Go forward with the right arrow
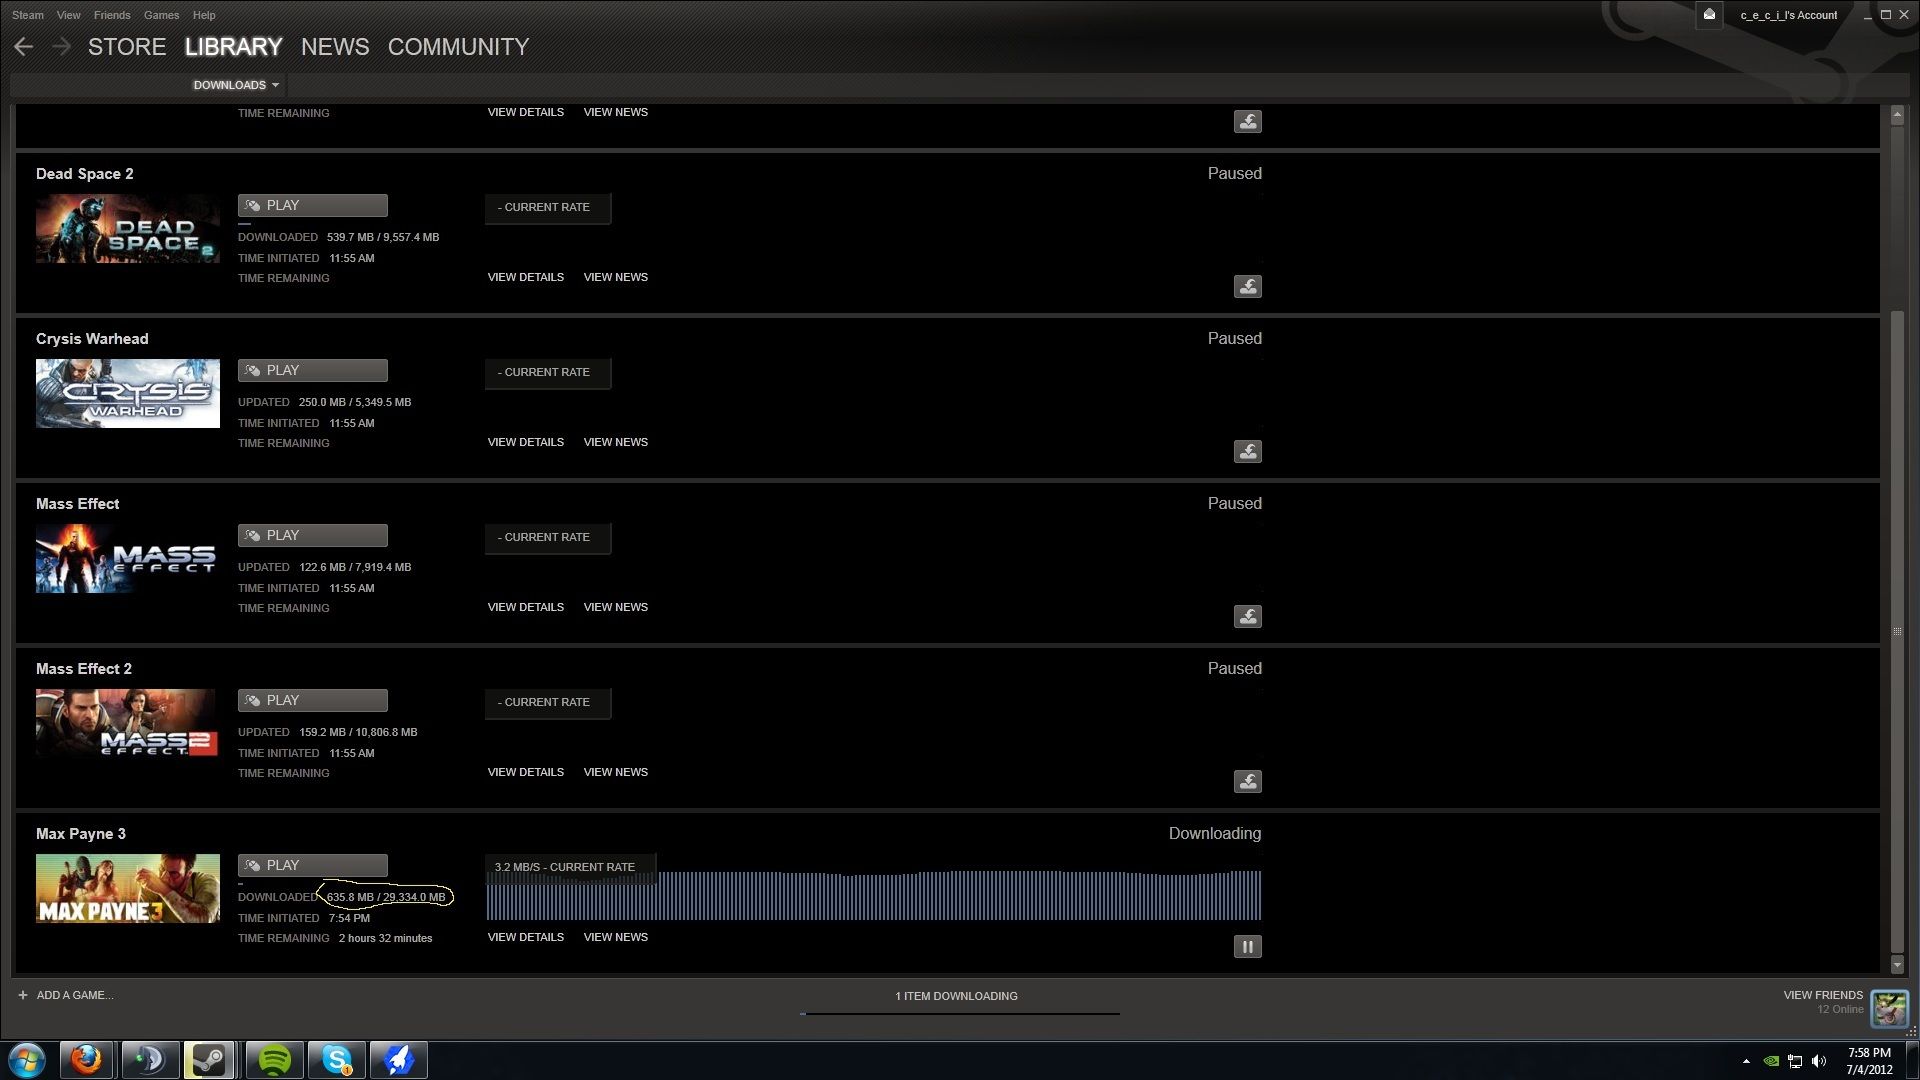 click(61, 47)
